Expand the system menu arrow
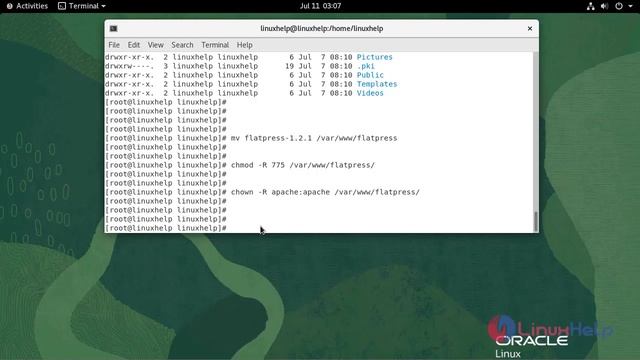640x360 pixels. pos(630,6)
